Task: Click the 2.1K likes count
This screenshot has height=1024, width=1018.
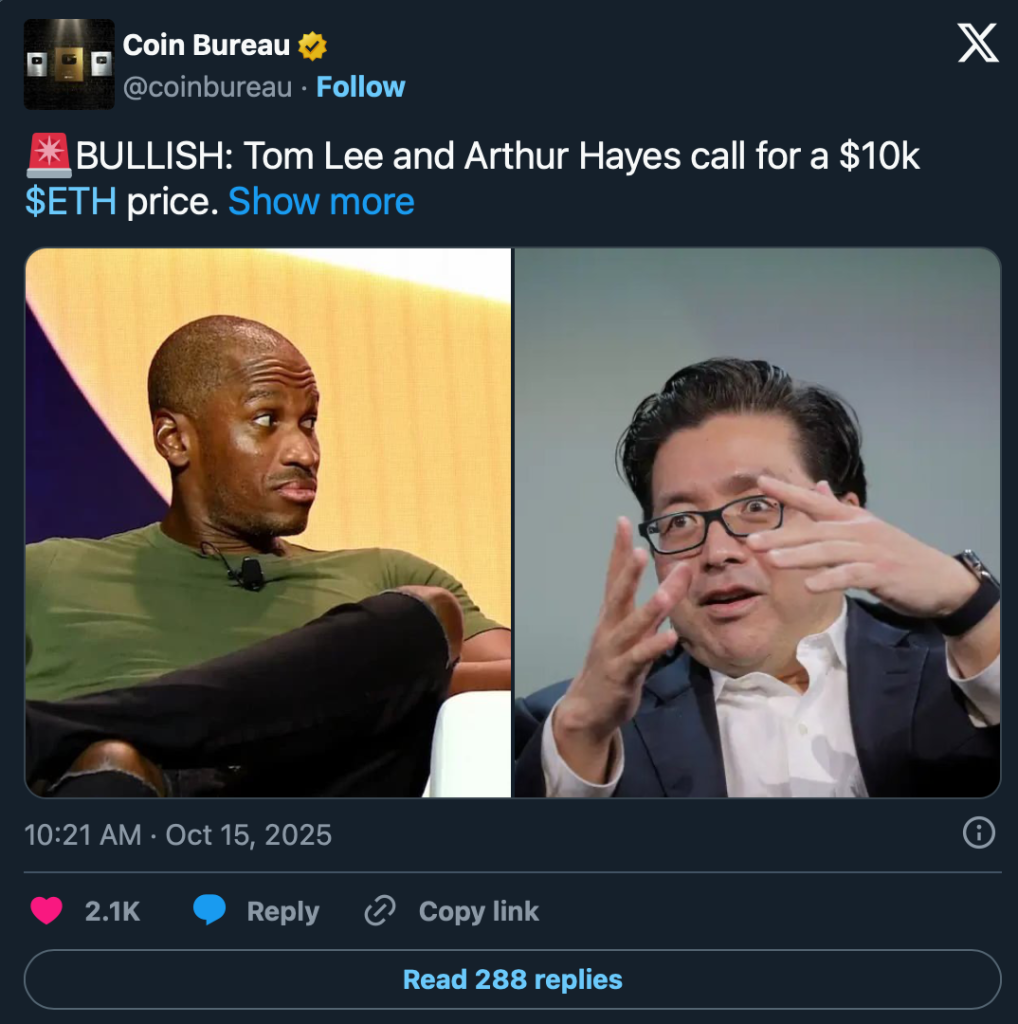Action: [x=112, y=911]
